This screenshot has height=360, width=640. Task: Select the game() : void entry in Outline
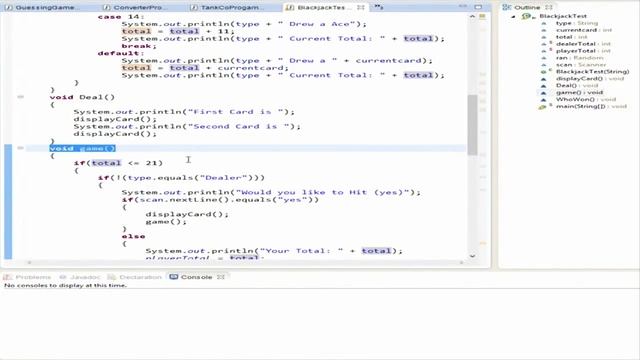(x=579, y=93)
